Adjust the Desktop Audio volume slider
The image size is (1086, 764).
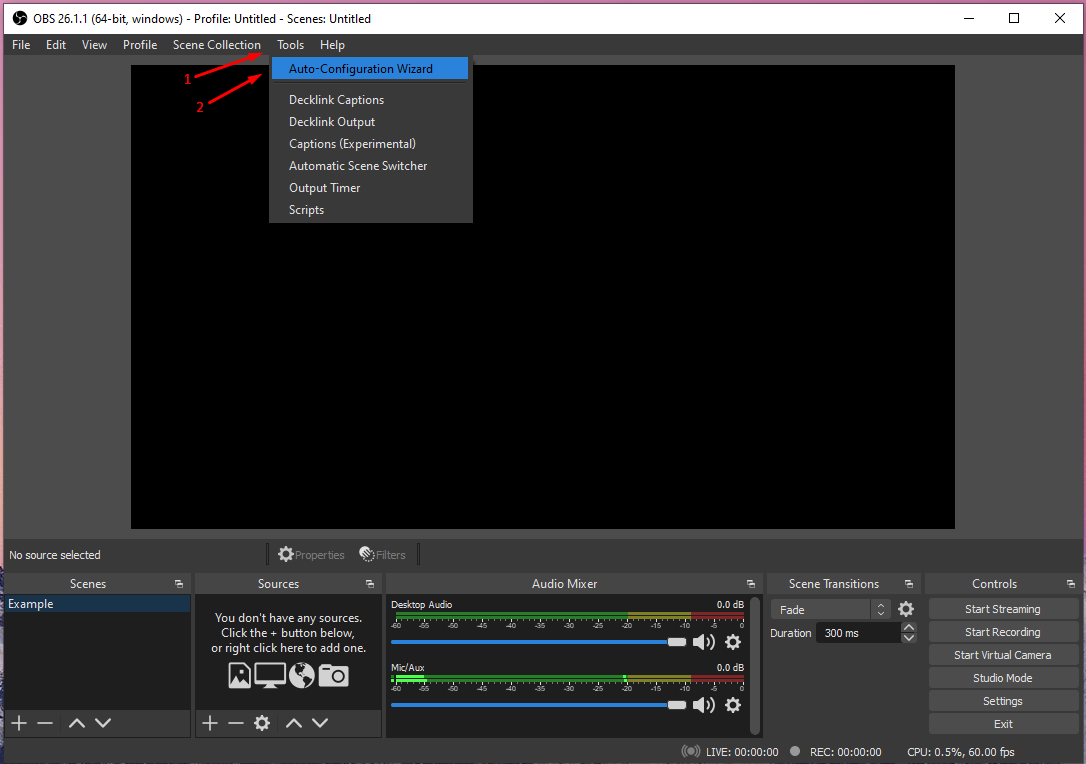538,642
